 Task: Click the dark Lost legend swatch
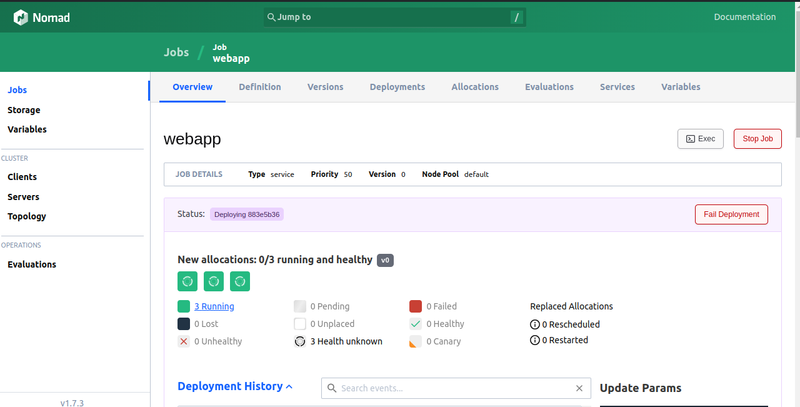click(x=184, y=324)
